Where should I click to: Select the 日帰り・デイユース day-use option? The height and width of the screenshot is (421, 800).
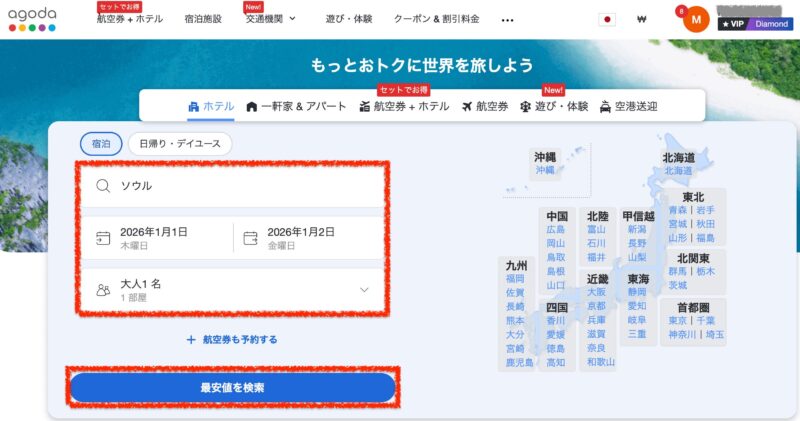coord(180,144)
